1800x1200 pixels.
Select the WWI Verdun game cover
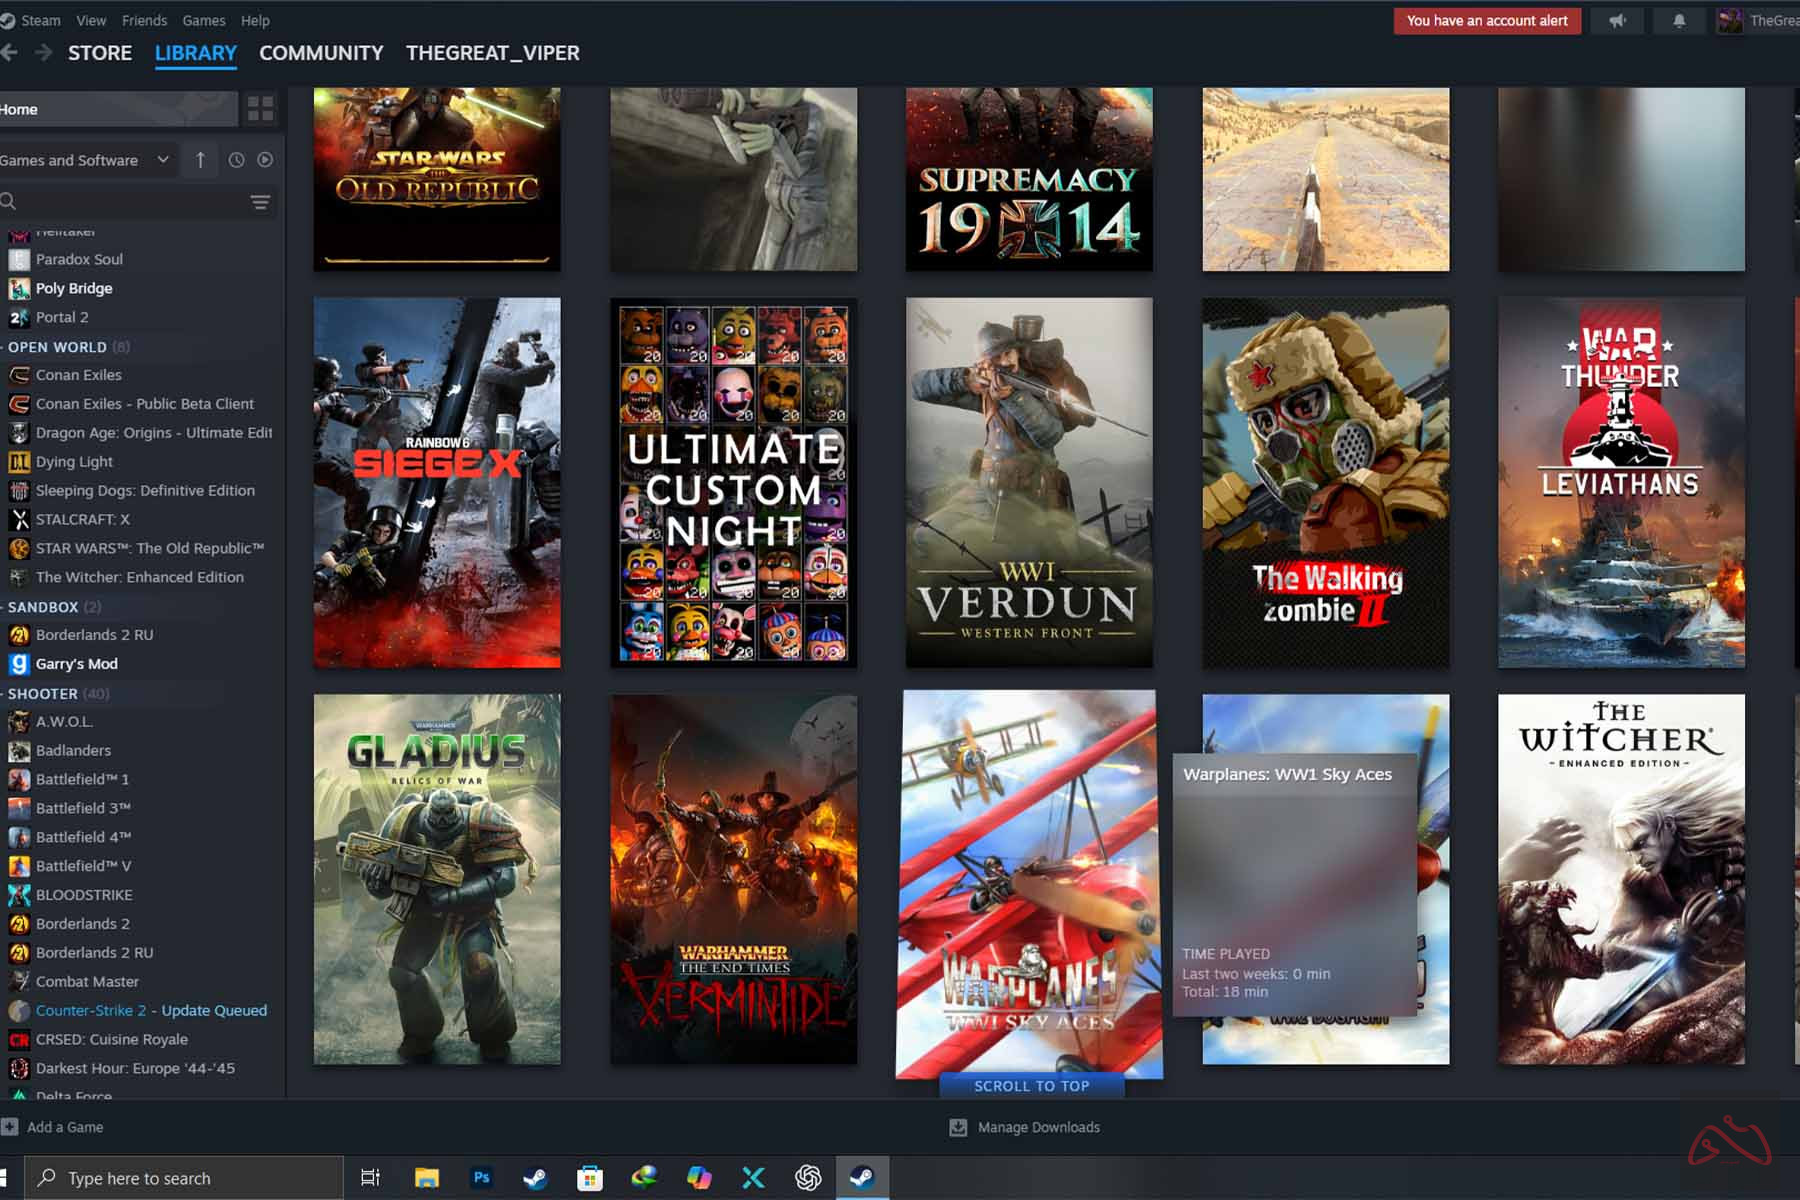(1028, 482)
